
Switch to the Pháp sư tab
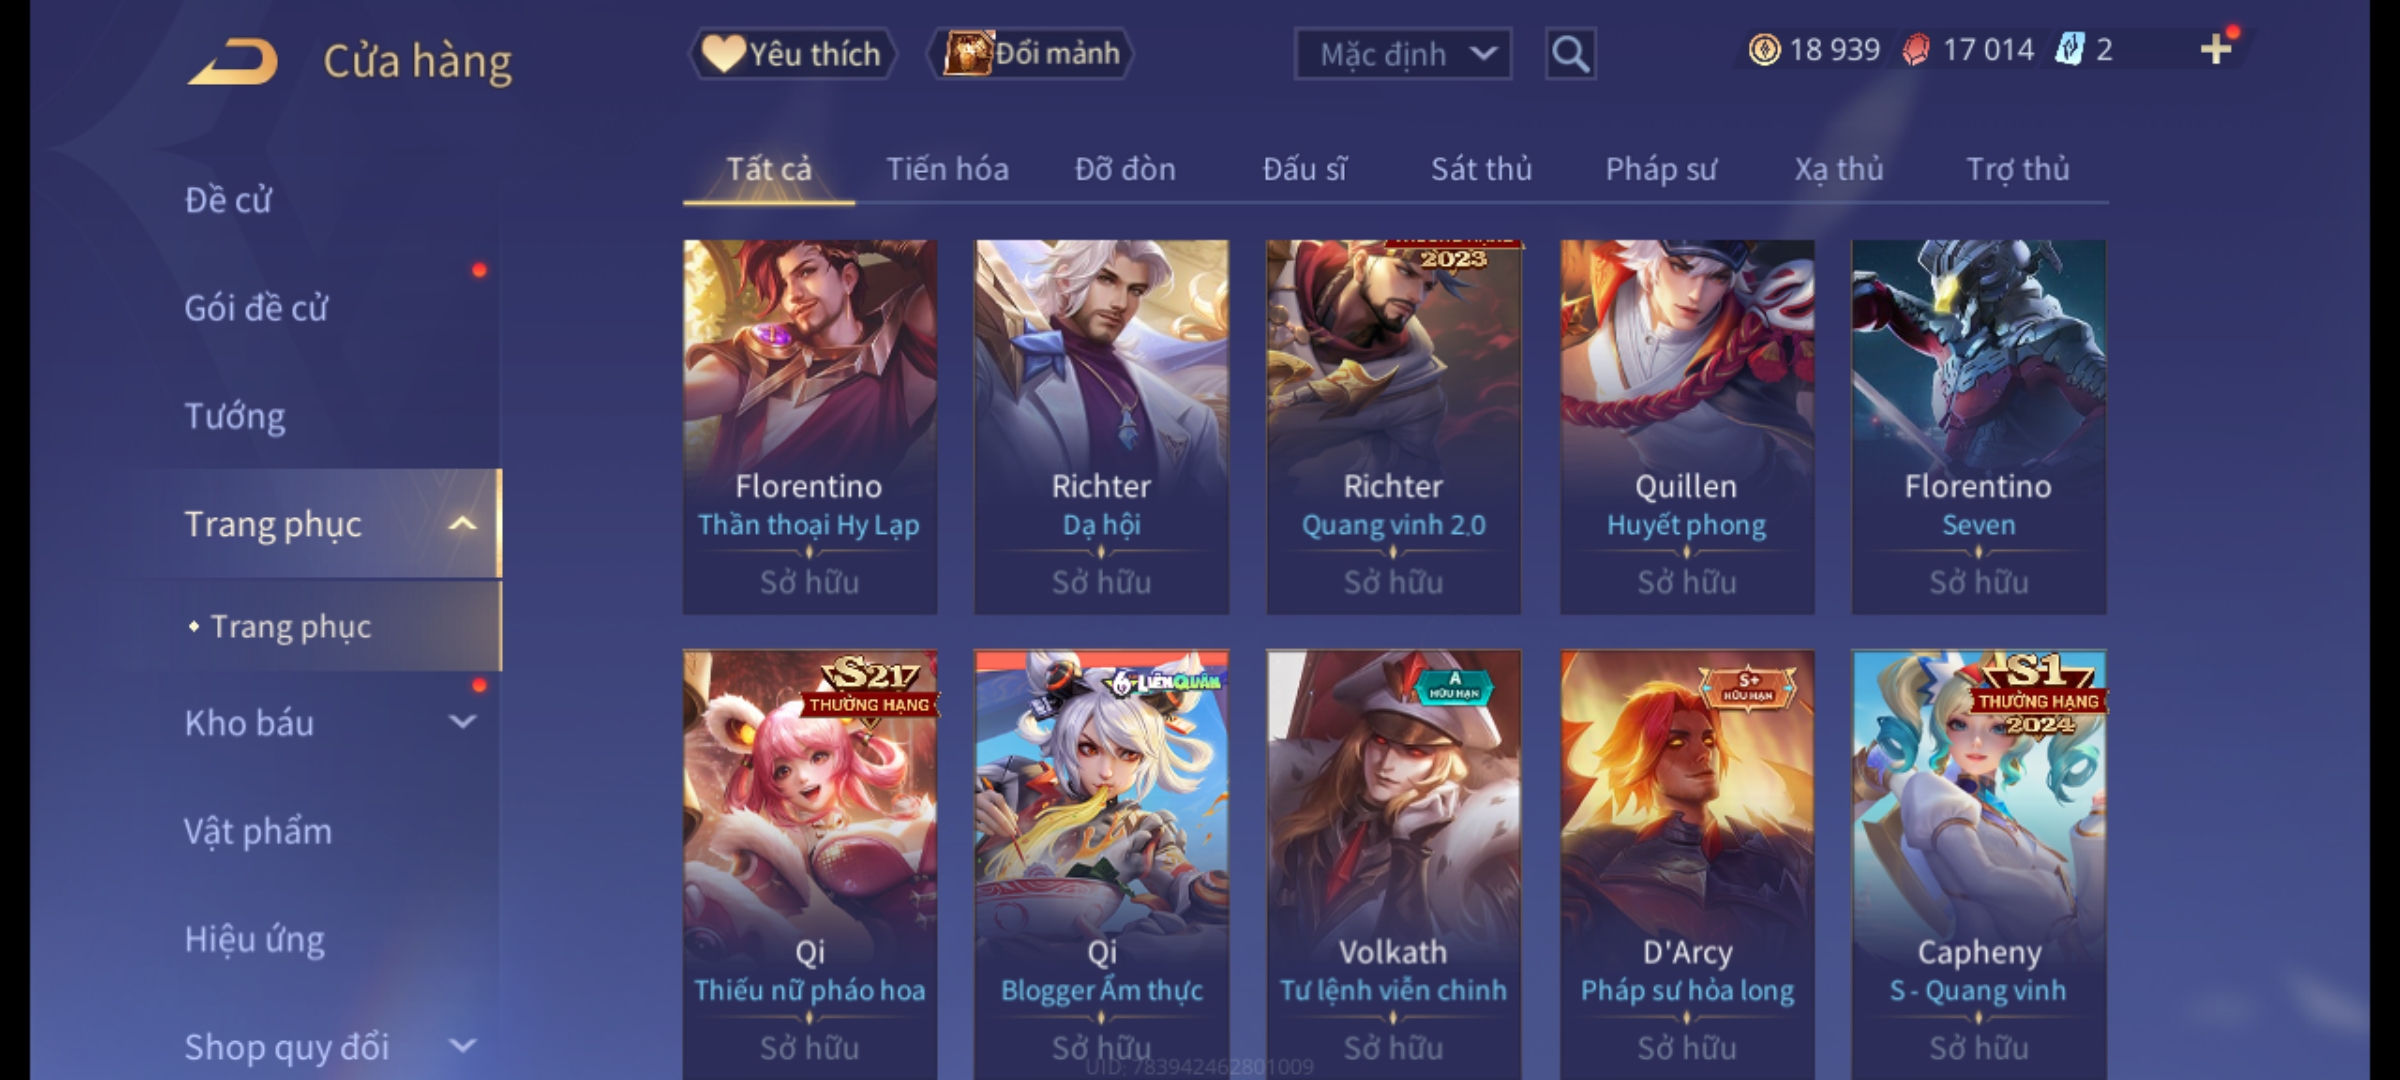[x=1661, y=169]
